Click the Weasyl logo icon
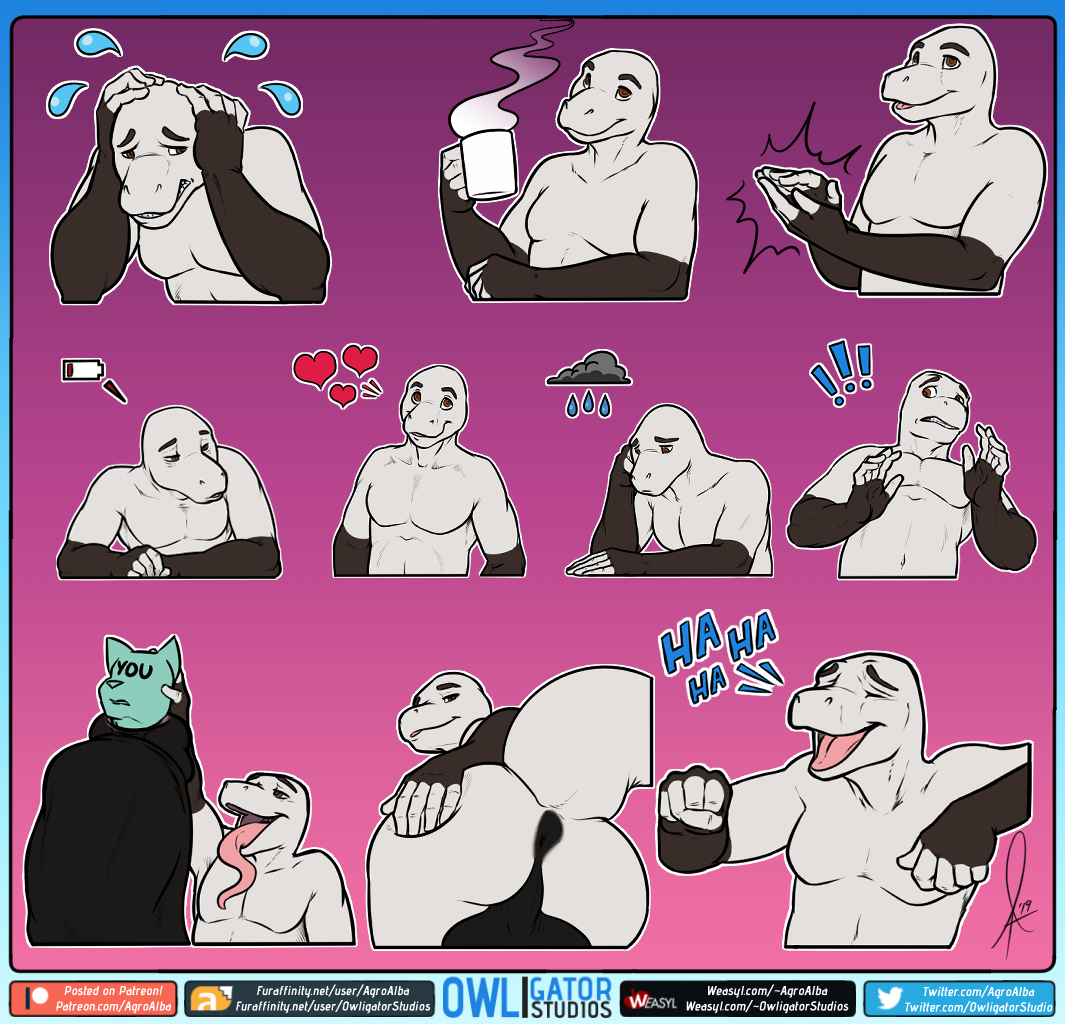Viewport: 1065px width, 1024px height. [651, 1000]
